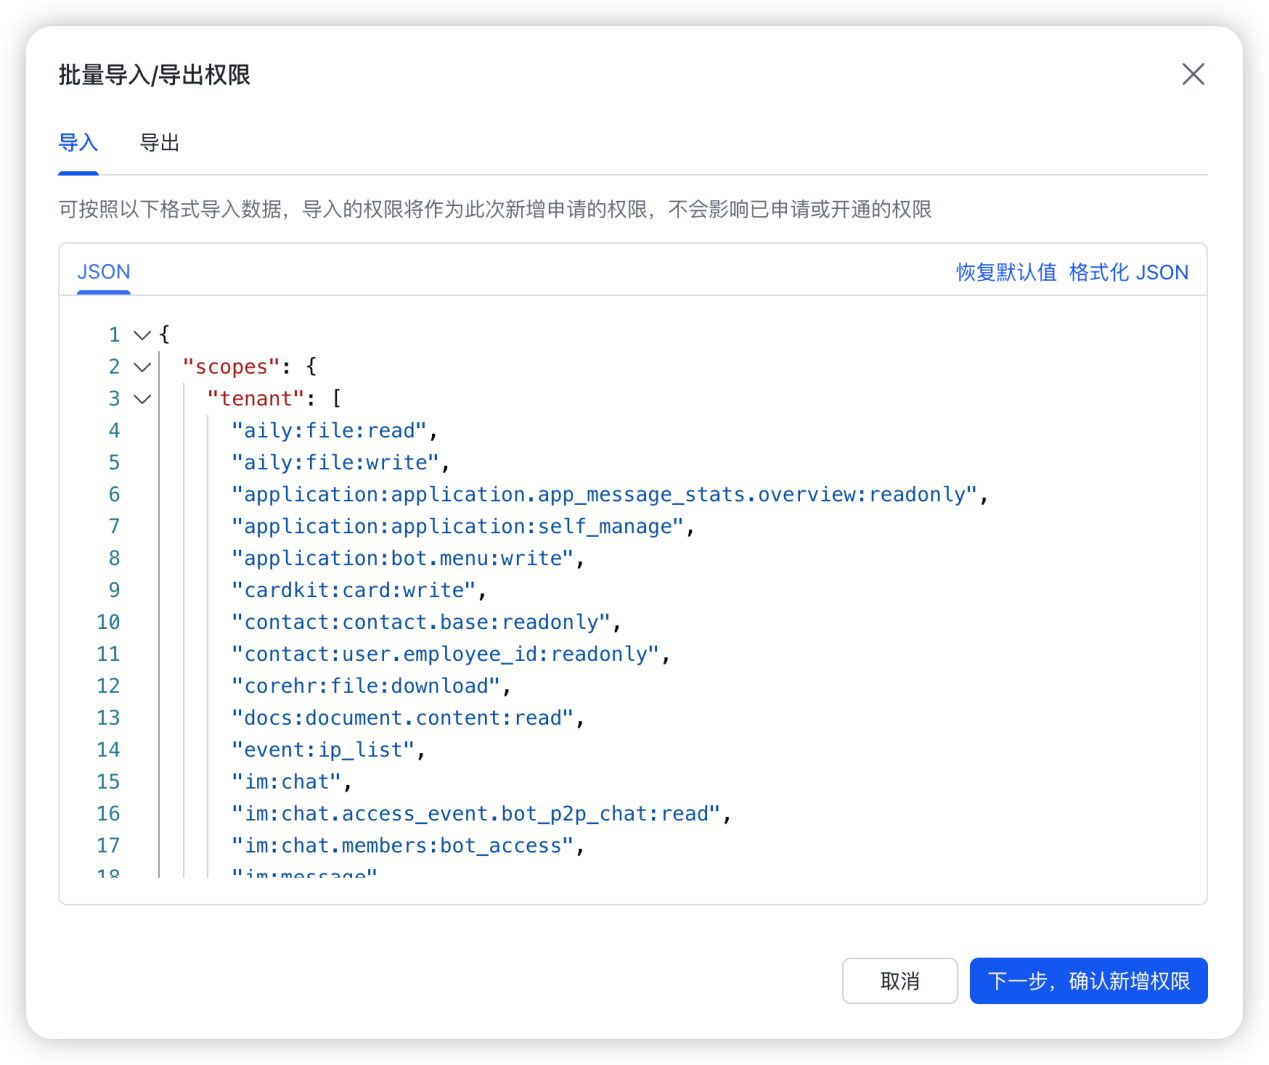Place cursor on the "aily:file:read" scope line

[x=332, y=430]
